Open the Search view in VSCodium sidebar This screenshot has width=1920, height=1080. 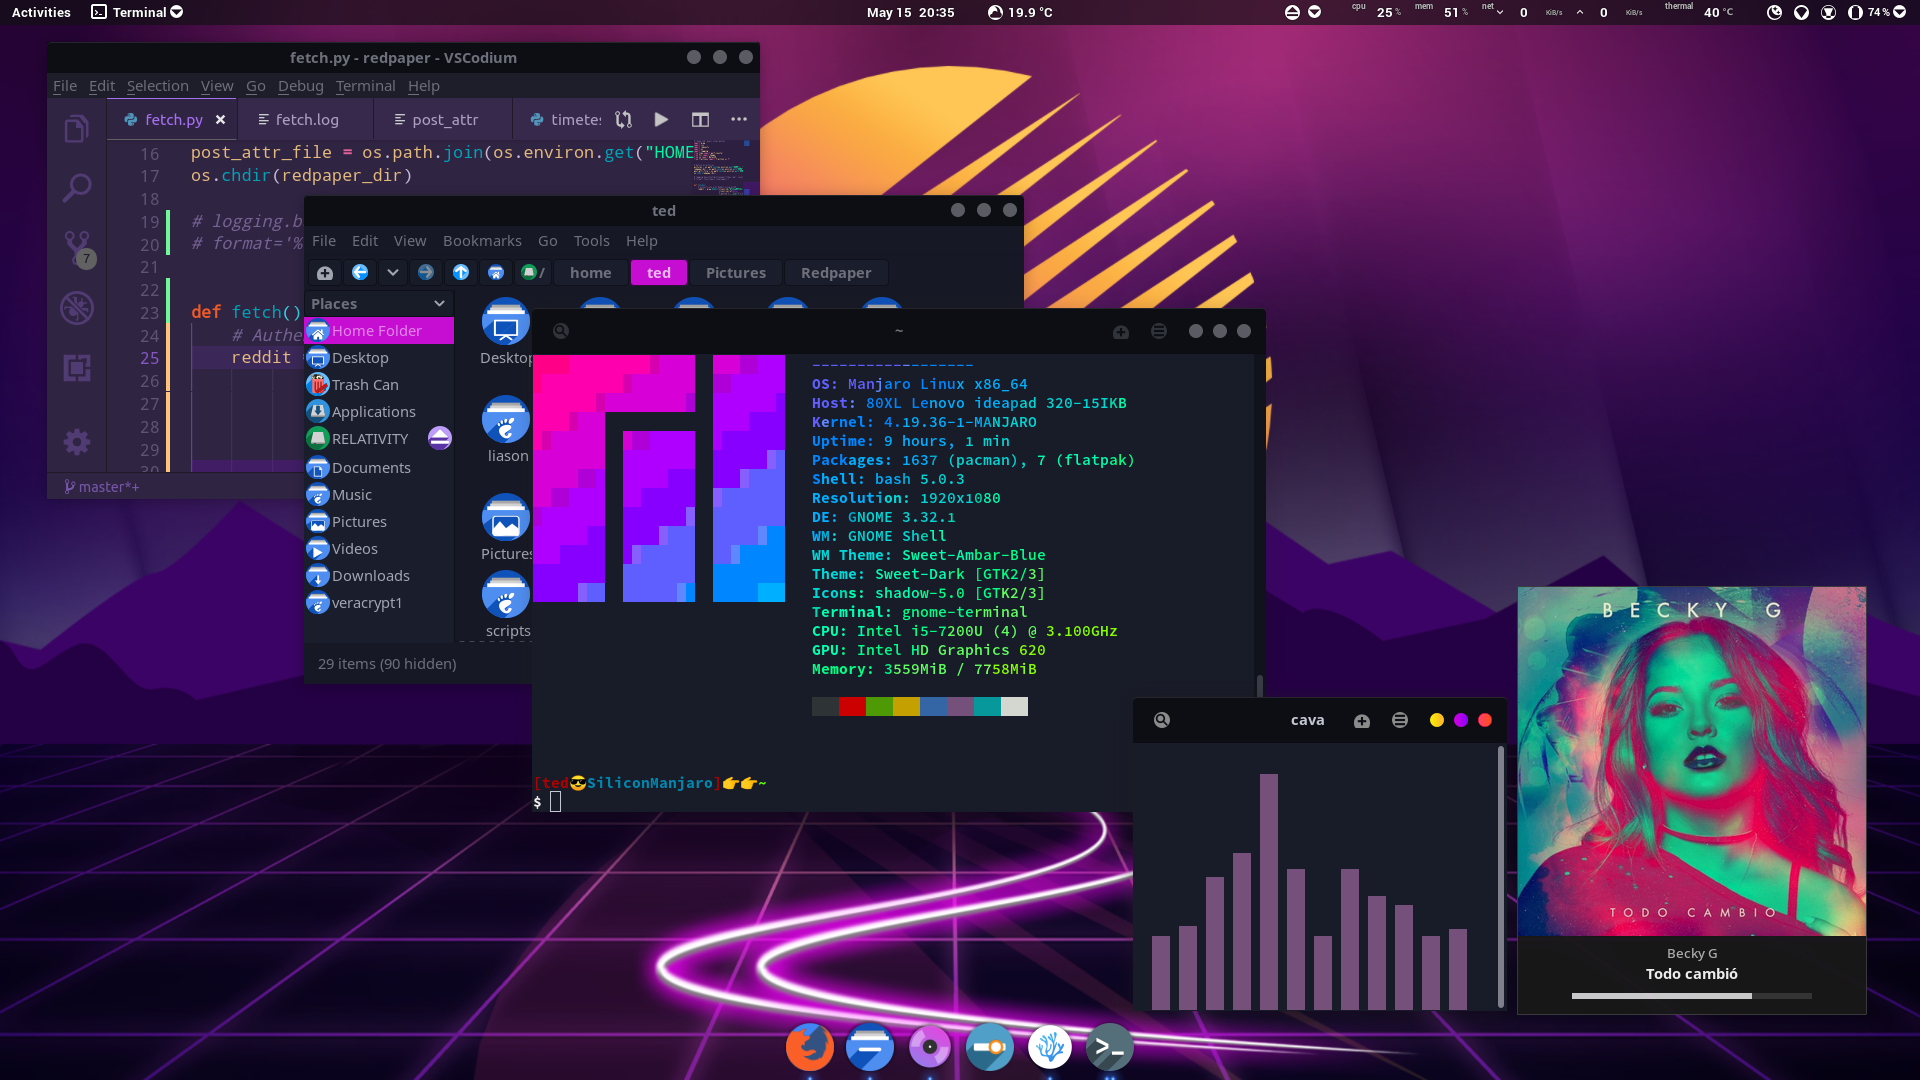[x=77, y=188]
